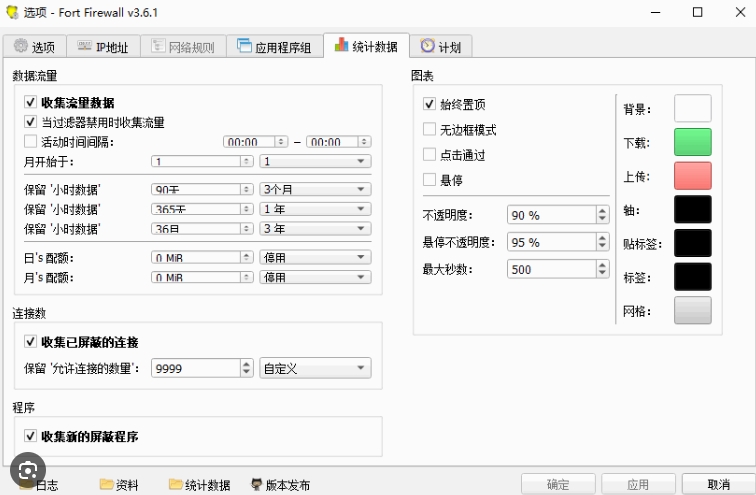This screenshot has width=756, height=495.
Task: Enable 无边框模式 checkbox
Action: 429,129
